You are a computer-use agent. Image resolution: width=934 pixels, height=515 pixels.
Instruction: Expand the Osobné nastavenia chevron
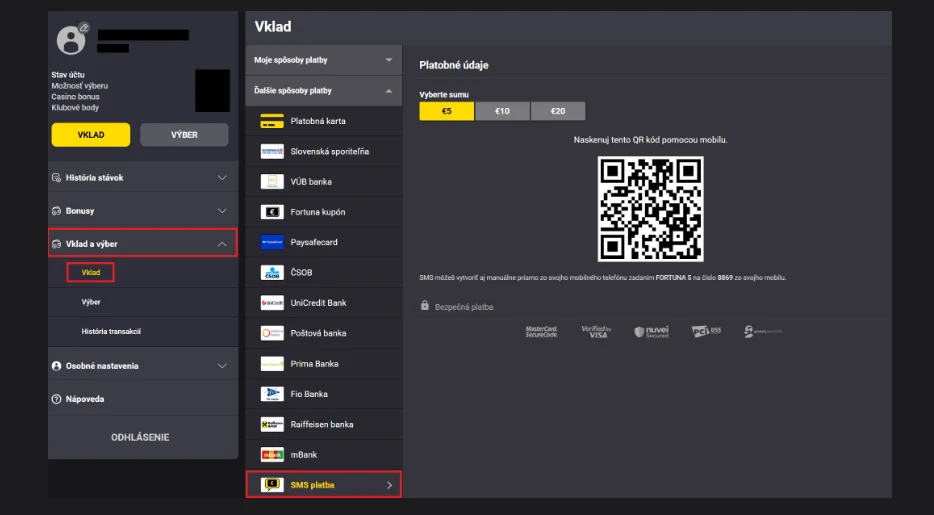pyautogui.click(x=222, y=366)
